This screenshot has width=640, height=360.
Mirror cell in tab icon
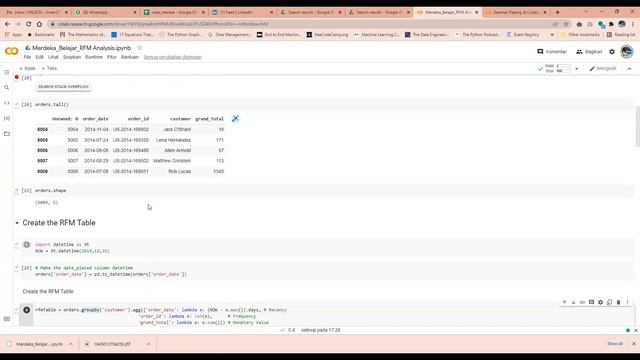609,302
